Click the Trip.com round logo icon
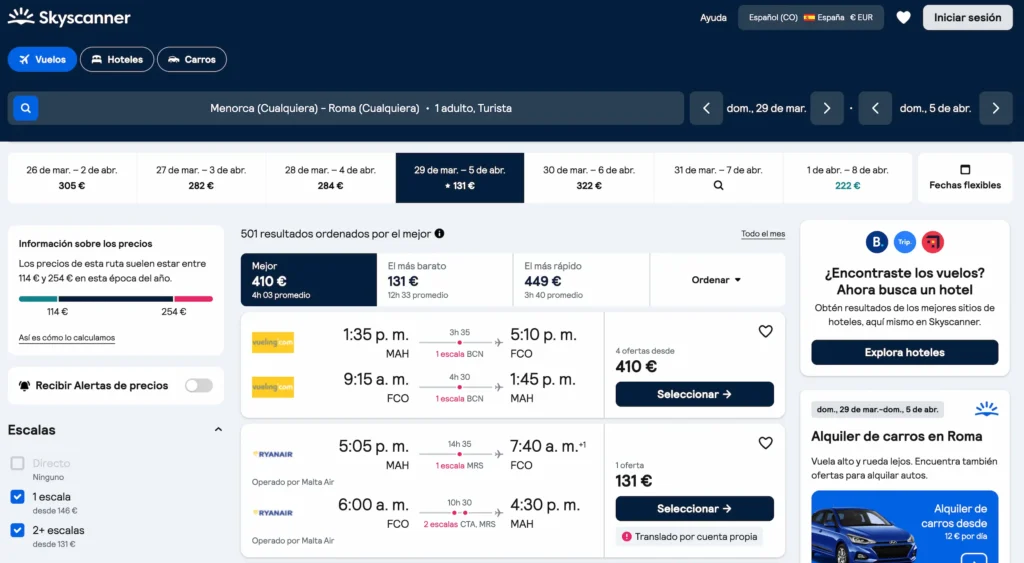 tap(904, 242)
